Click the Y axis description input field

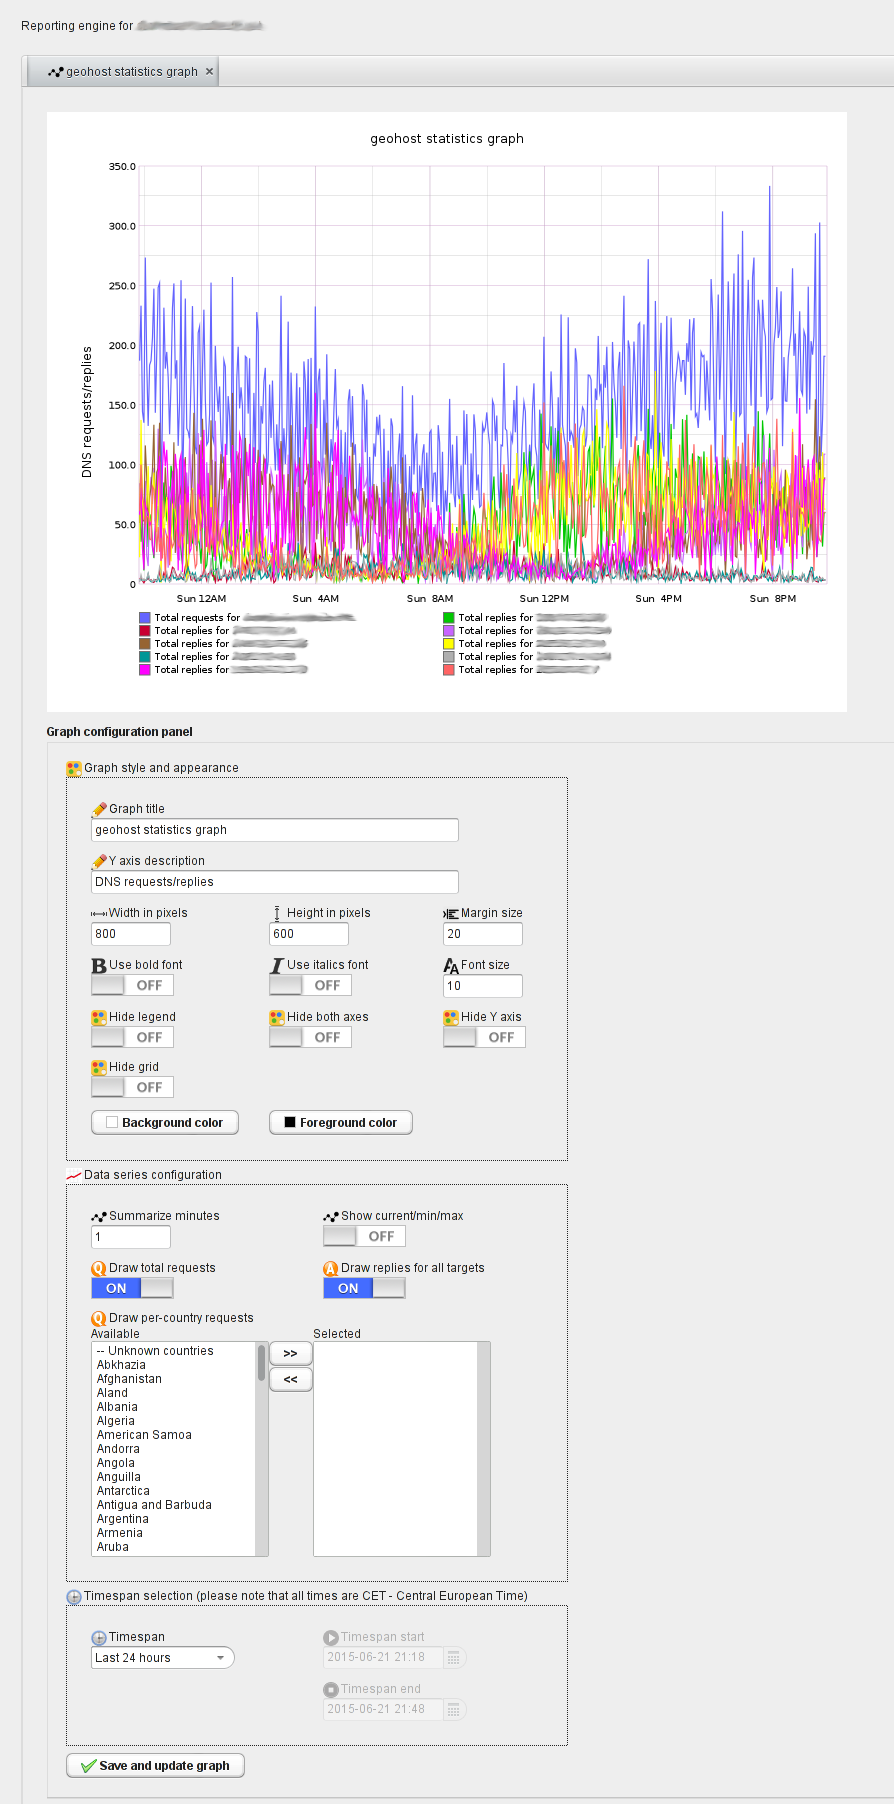click(x=275, y=882)
